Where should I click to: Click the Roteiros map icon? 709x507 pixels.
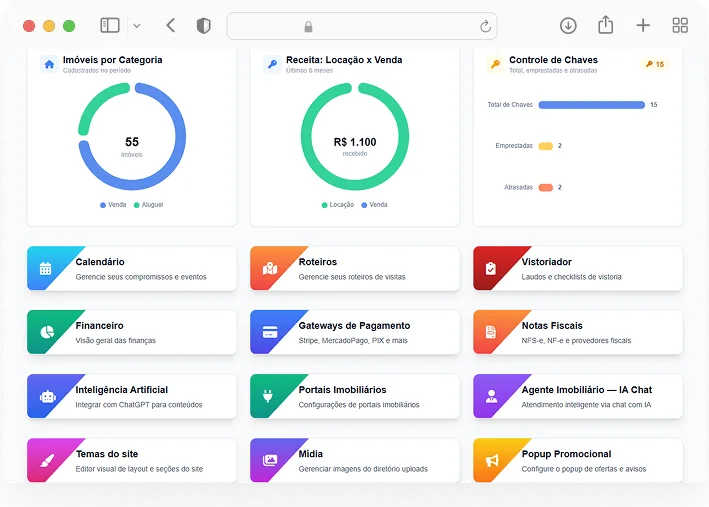click(x=270, y=269)
